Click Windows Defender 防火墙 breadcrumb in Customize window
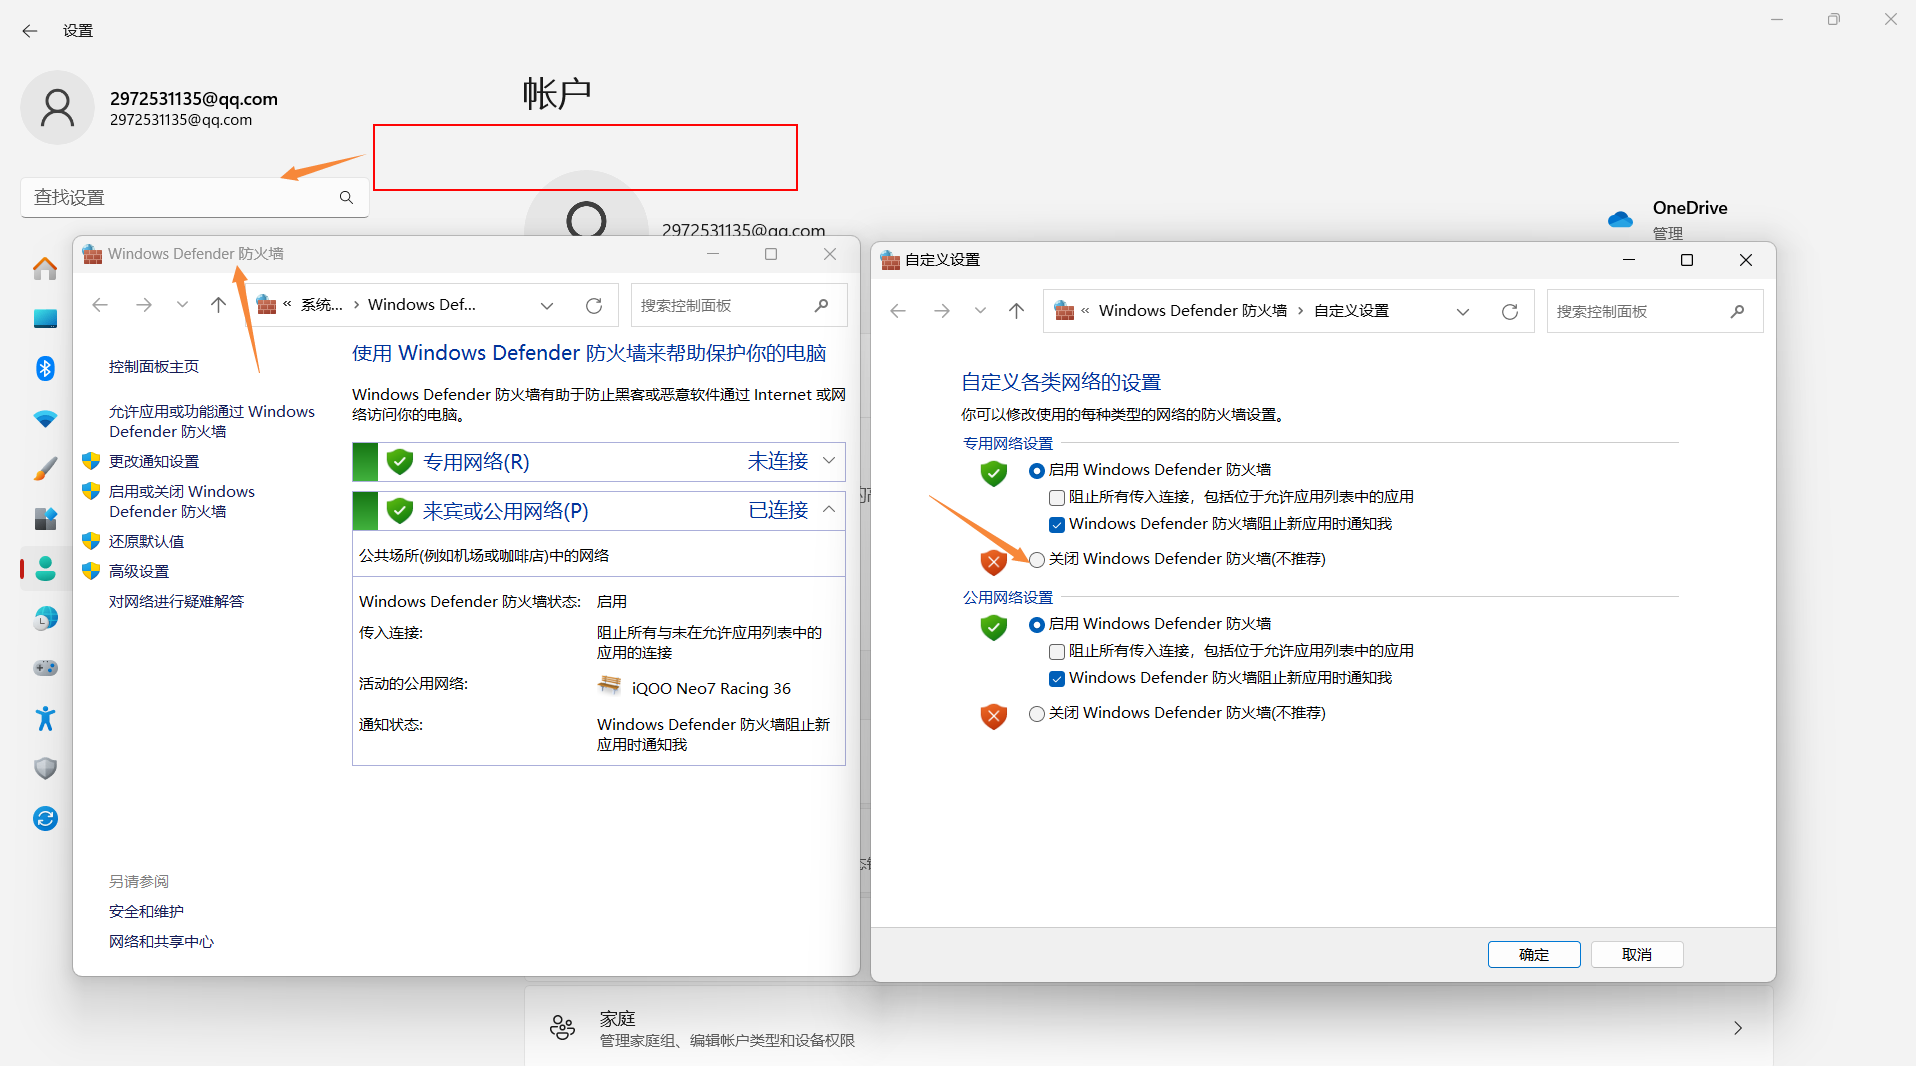Screen dimensions: 1916x1066 [x=1193, y=311]
